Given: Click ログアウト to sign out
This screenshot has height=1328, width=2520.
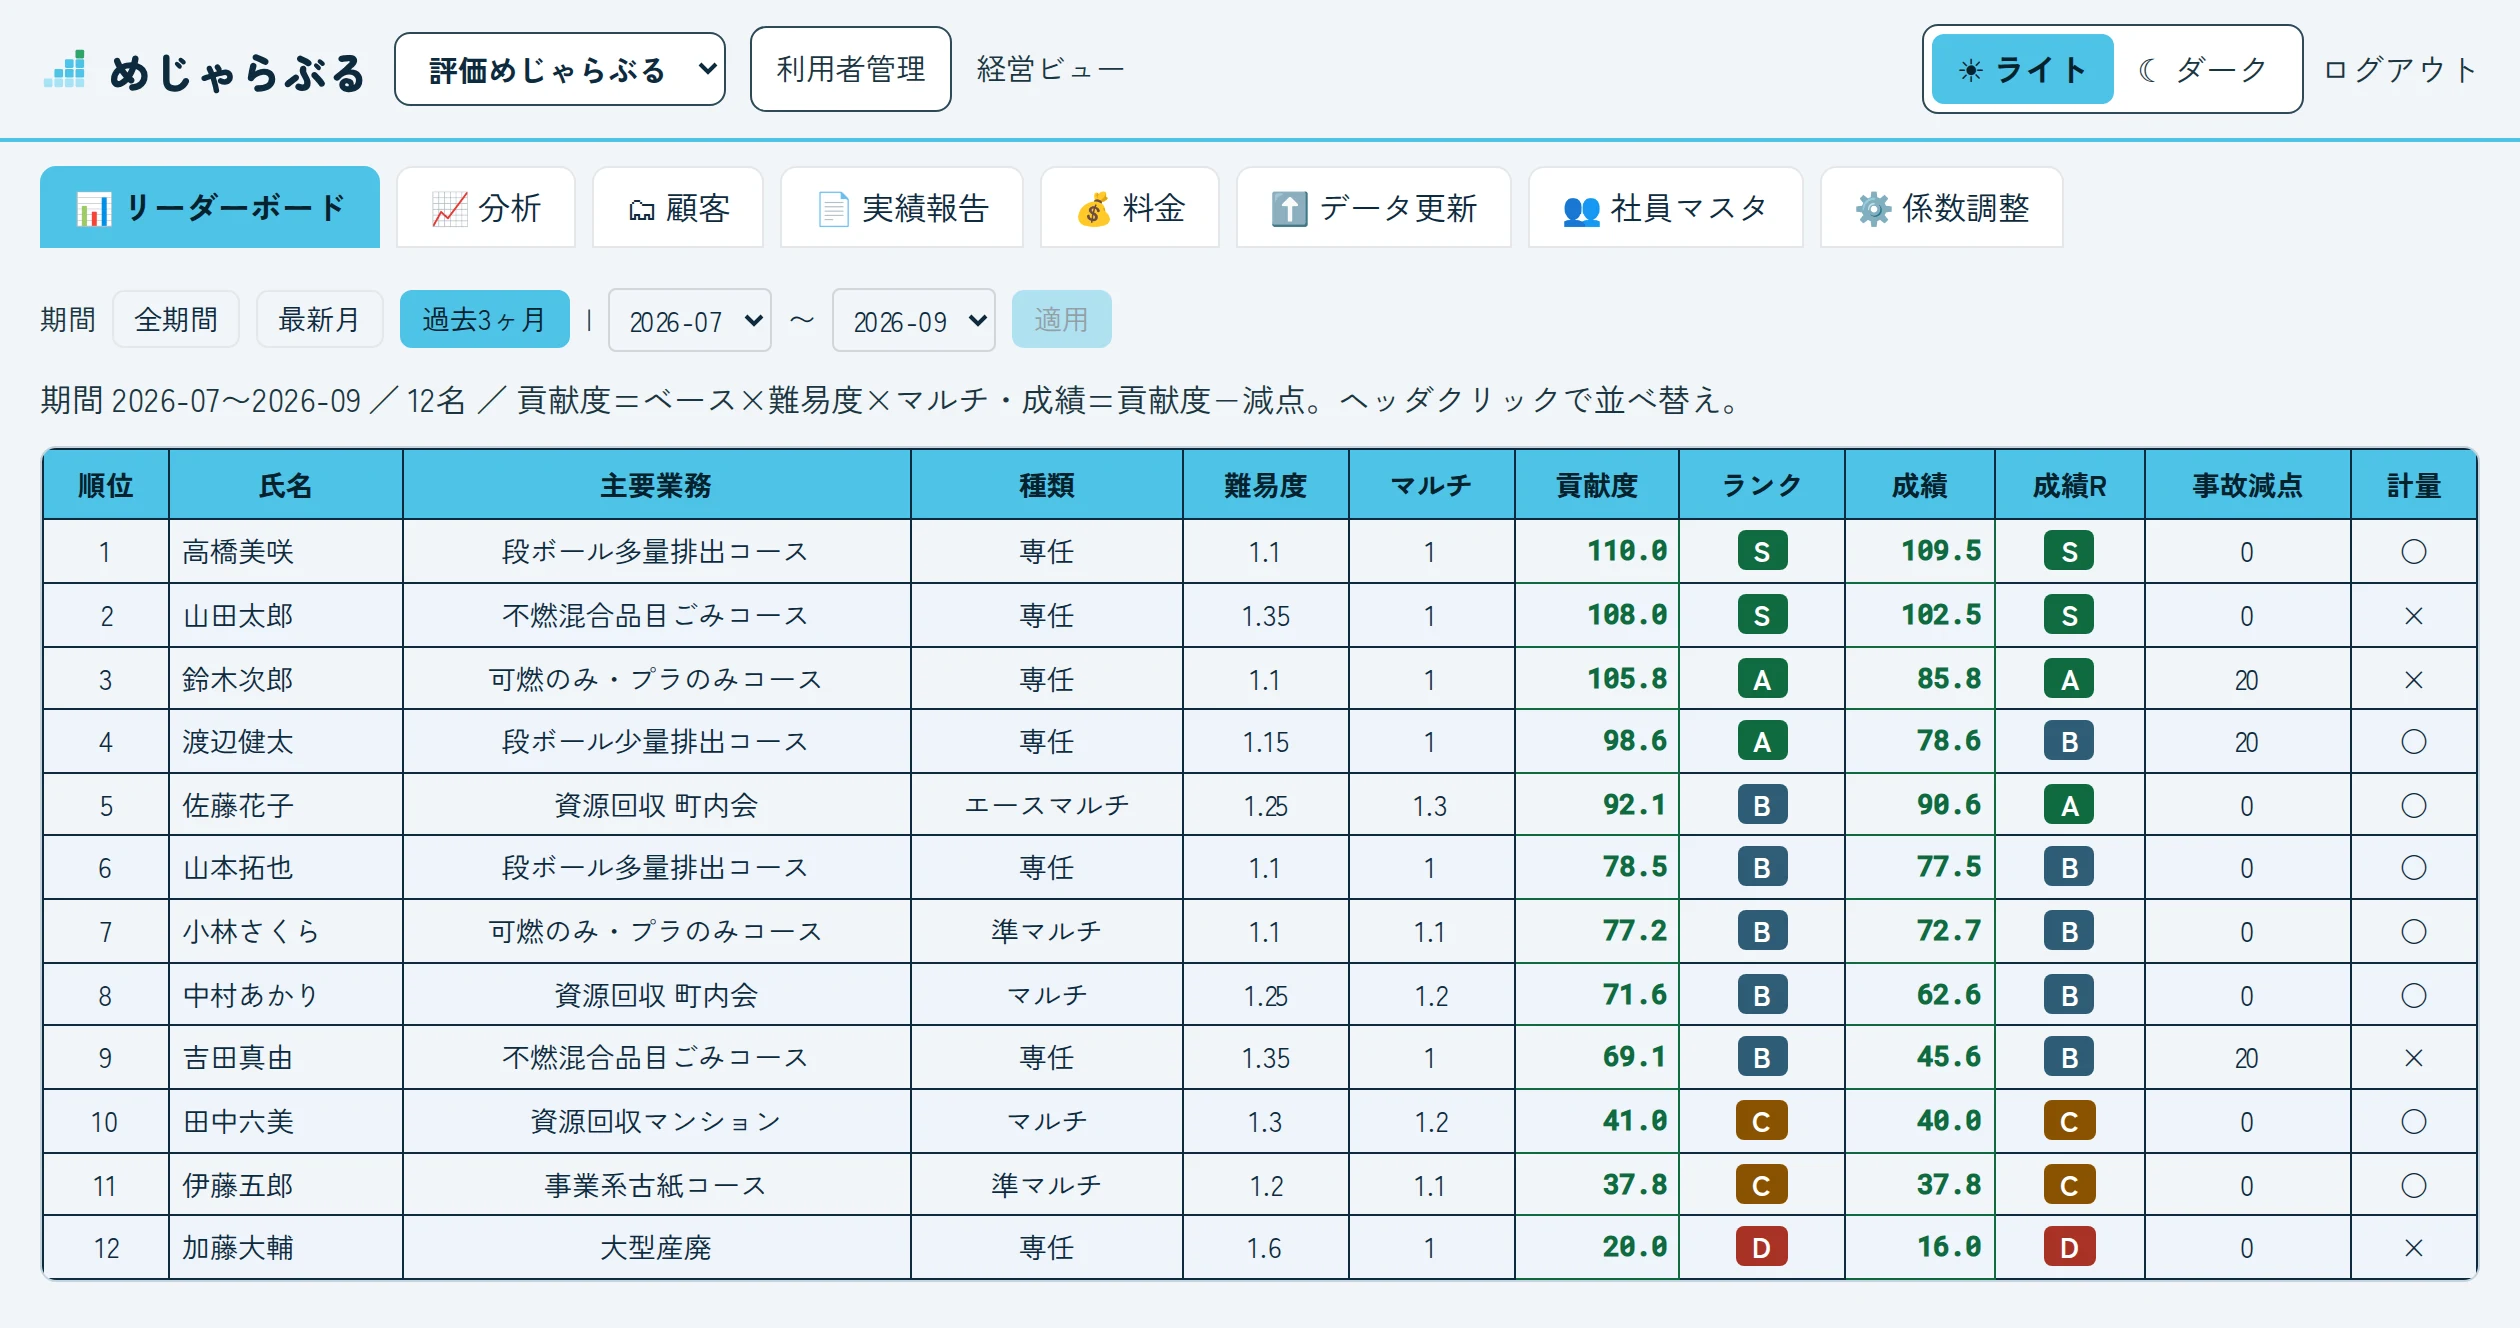Looking at the screenshot, I should click(x=2399, y=69).
